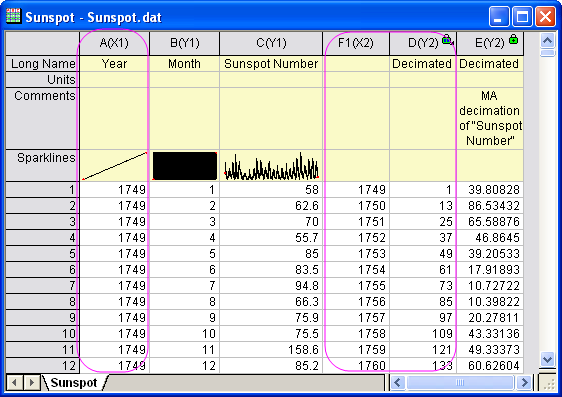The height and width of the screenshot is (397, 562).
Task: Click the horizontal scrollbar left arrow
Action: (397, 383)
